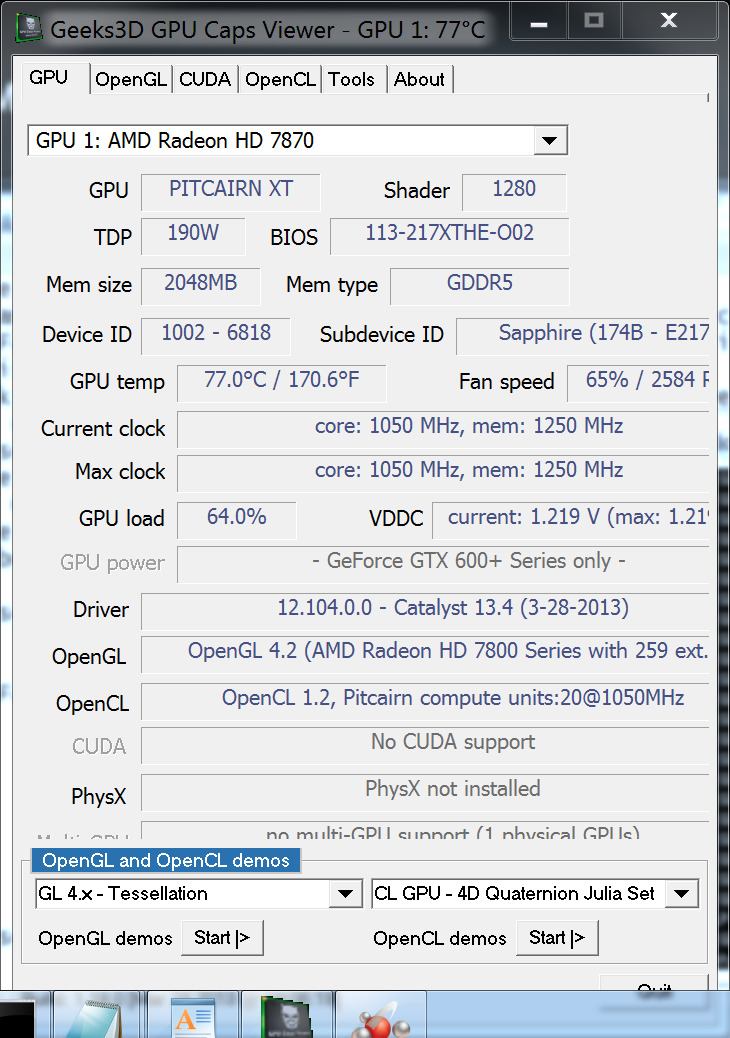Click the Driver Catalyst 13.4 field
Screen dimensions: 730x1038
426,611
